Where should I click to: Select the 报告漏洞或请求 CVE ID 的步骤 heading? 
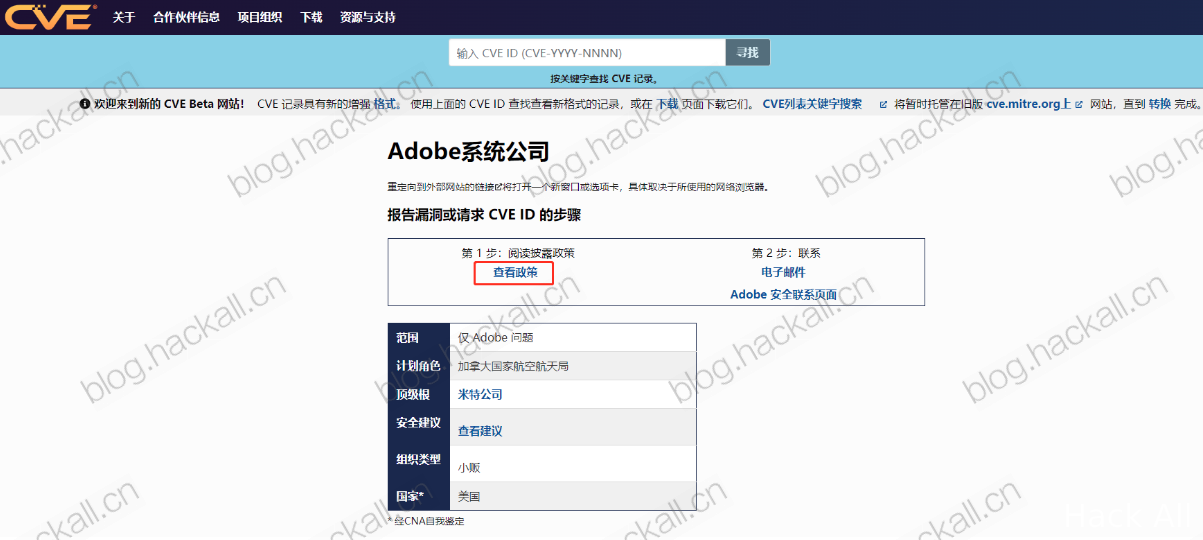[x=484, y=214]
